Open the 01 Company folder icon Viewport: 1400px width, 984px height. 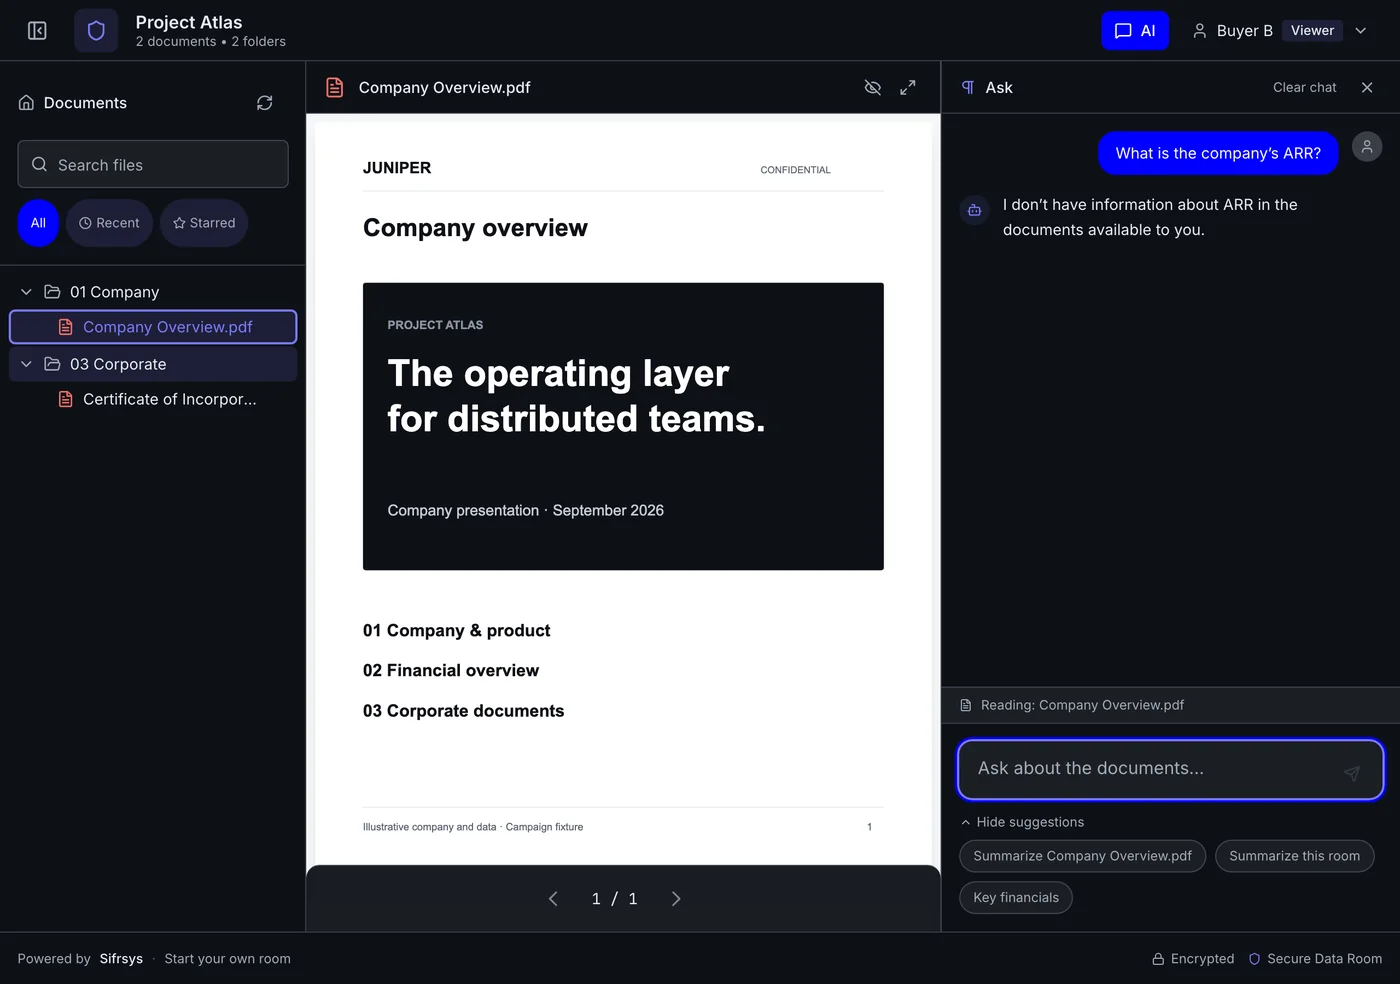(x=52, y=292)
